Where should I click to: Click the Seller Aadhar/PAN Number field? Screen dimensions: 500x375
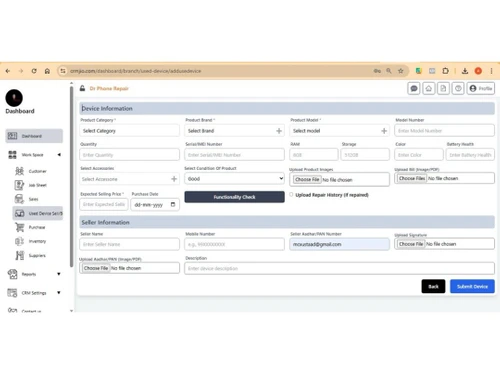(x=339, y=244)
